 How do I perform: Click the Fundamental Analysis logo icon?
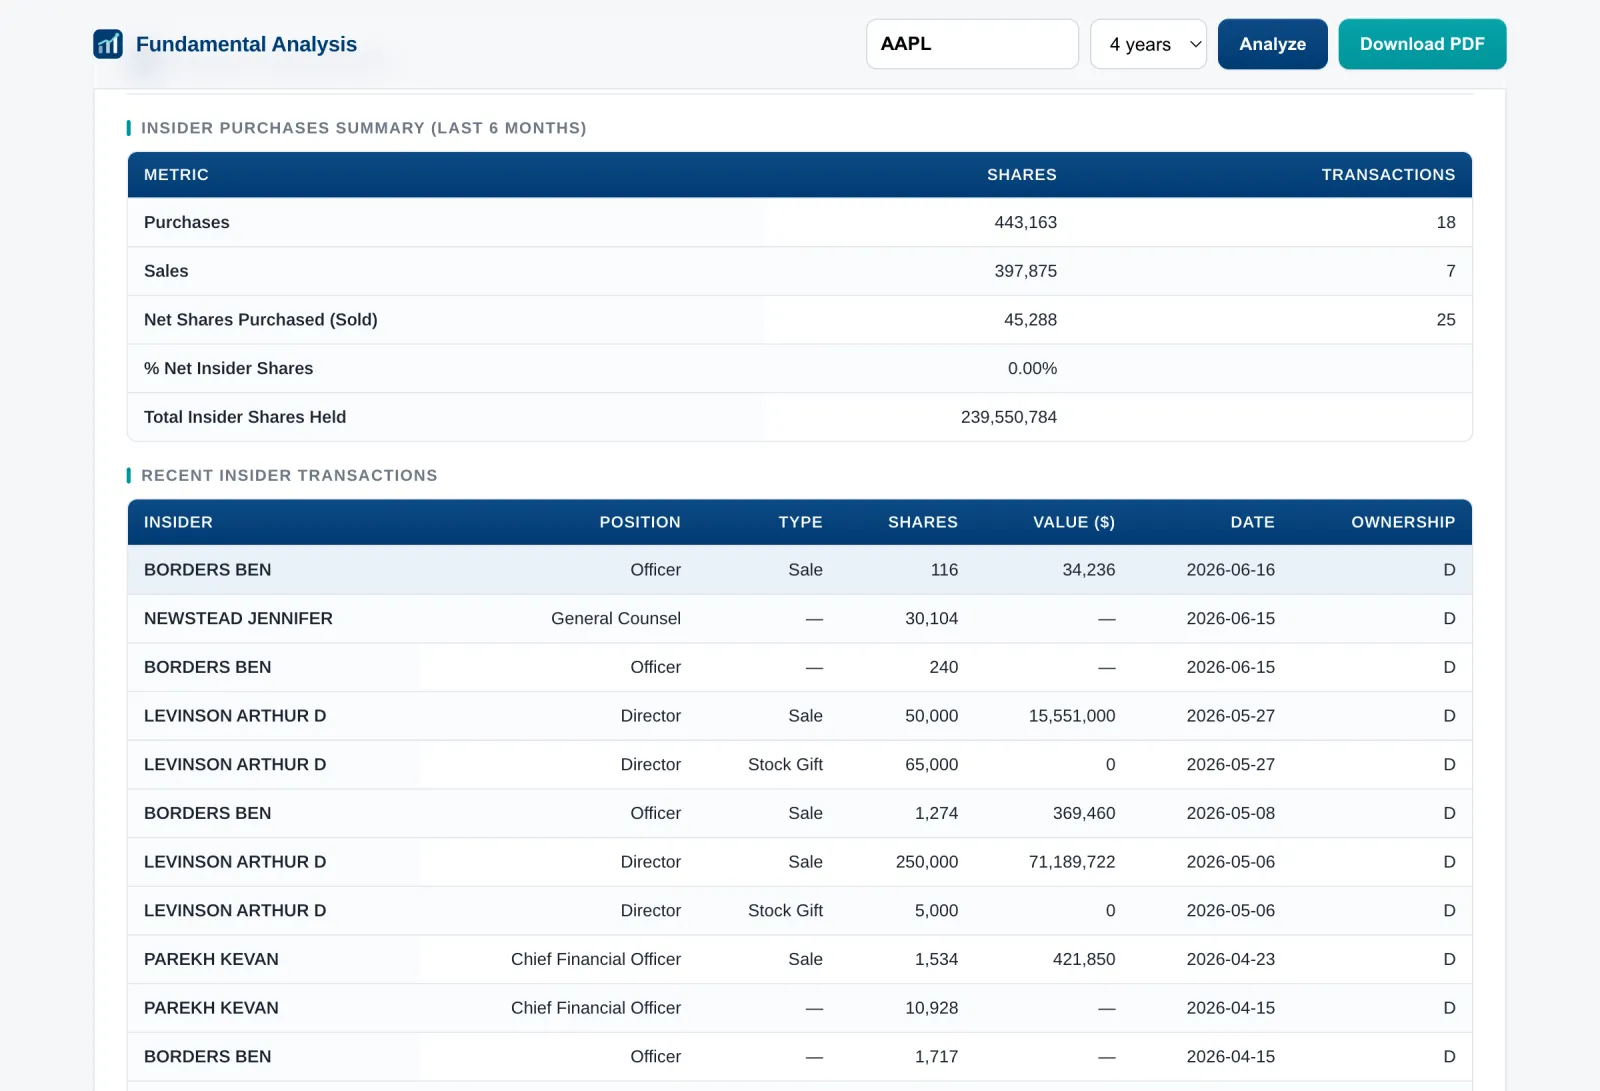click(108, 44)
